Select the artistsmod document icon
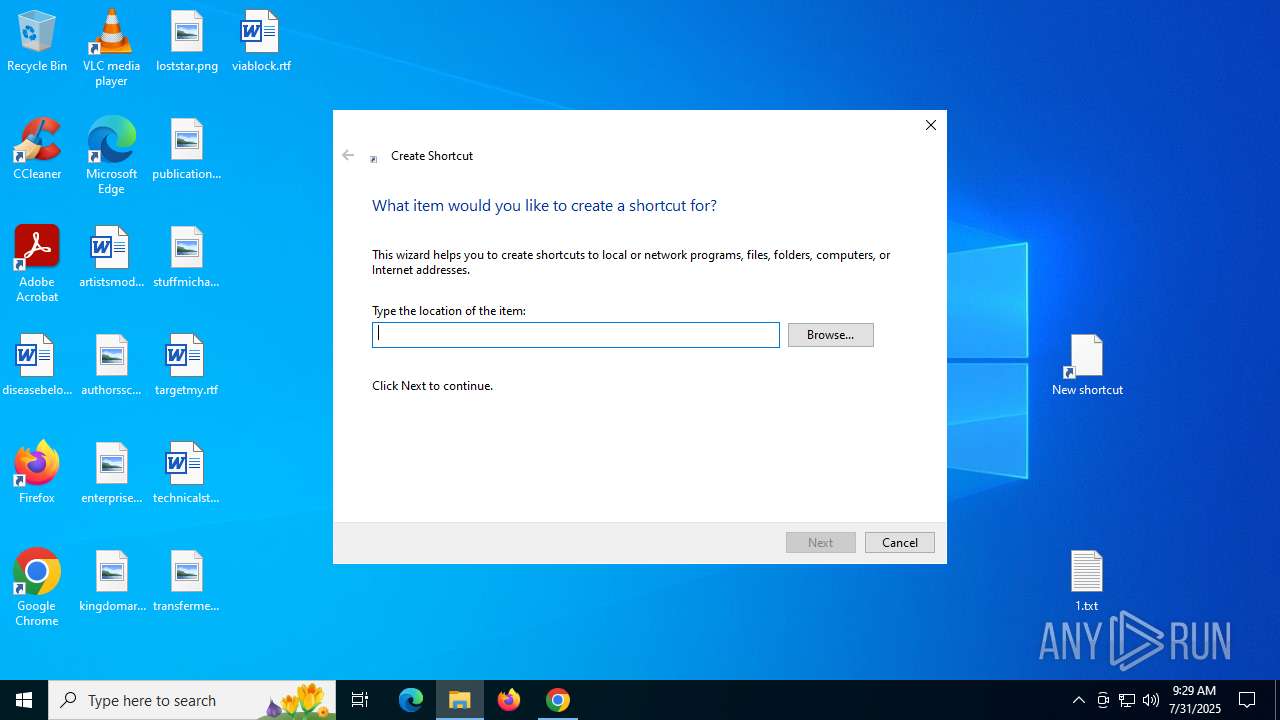Image resolution: width=1280 pixels, height=720 pixels. click(x=111, y=258)
